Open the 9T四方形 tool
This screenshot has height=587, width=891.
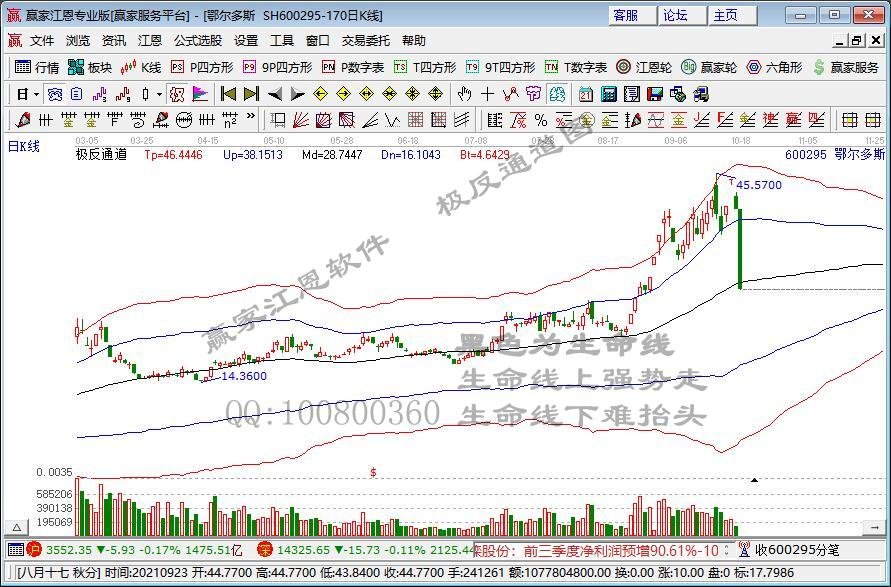501,68
